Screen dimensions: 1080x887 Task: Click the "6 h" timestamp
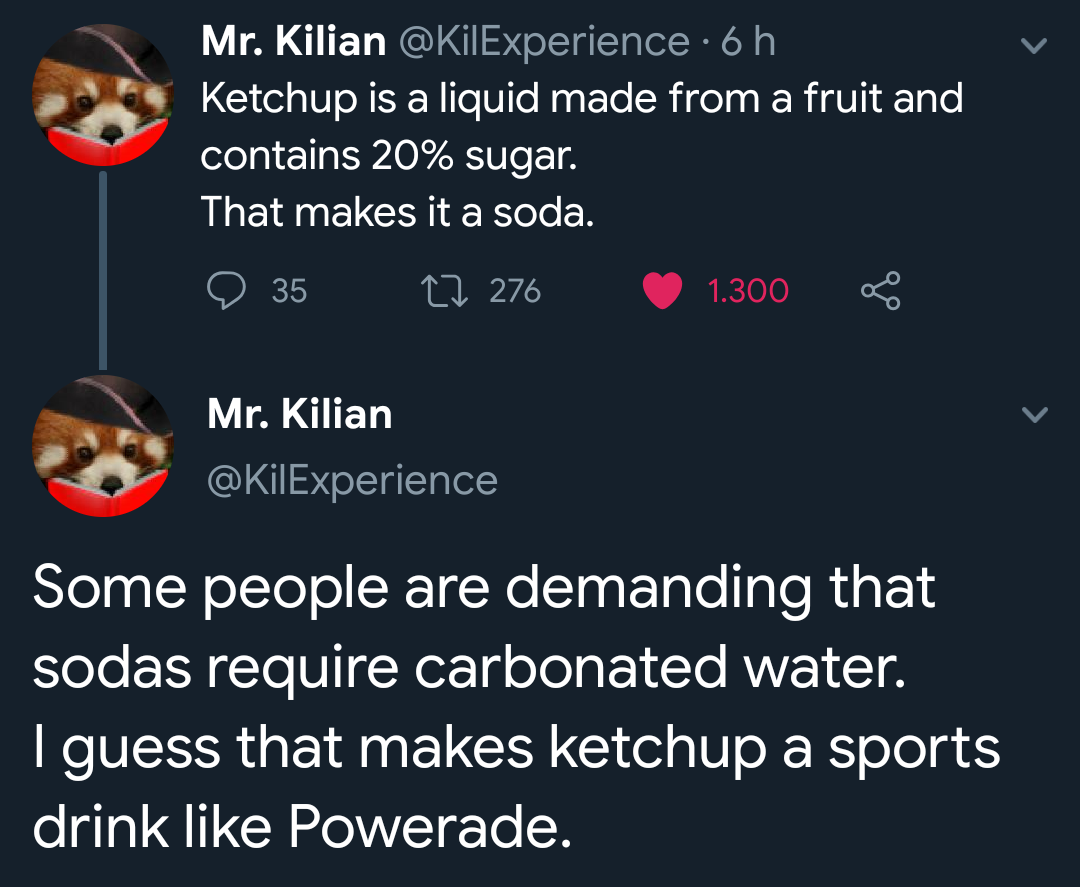tap(745, 42)
